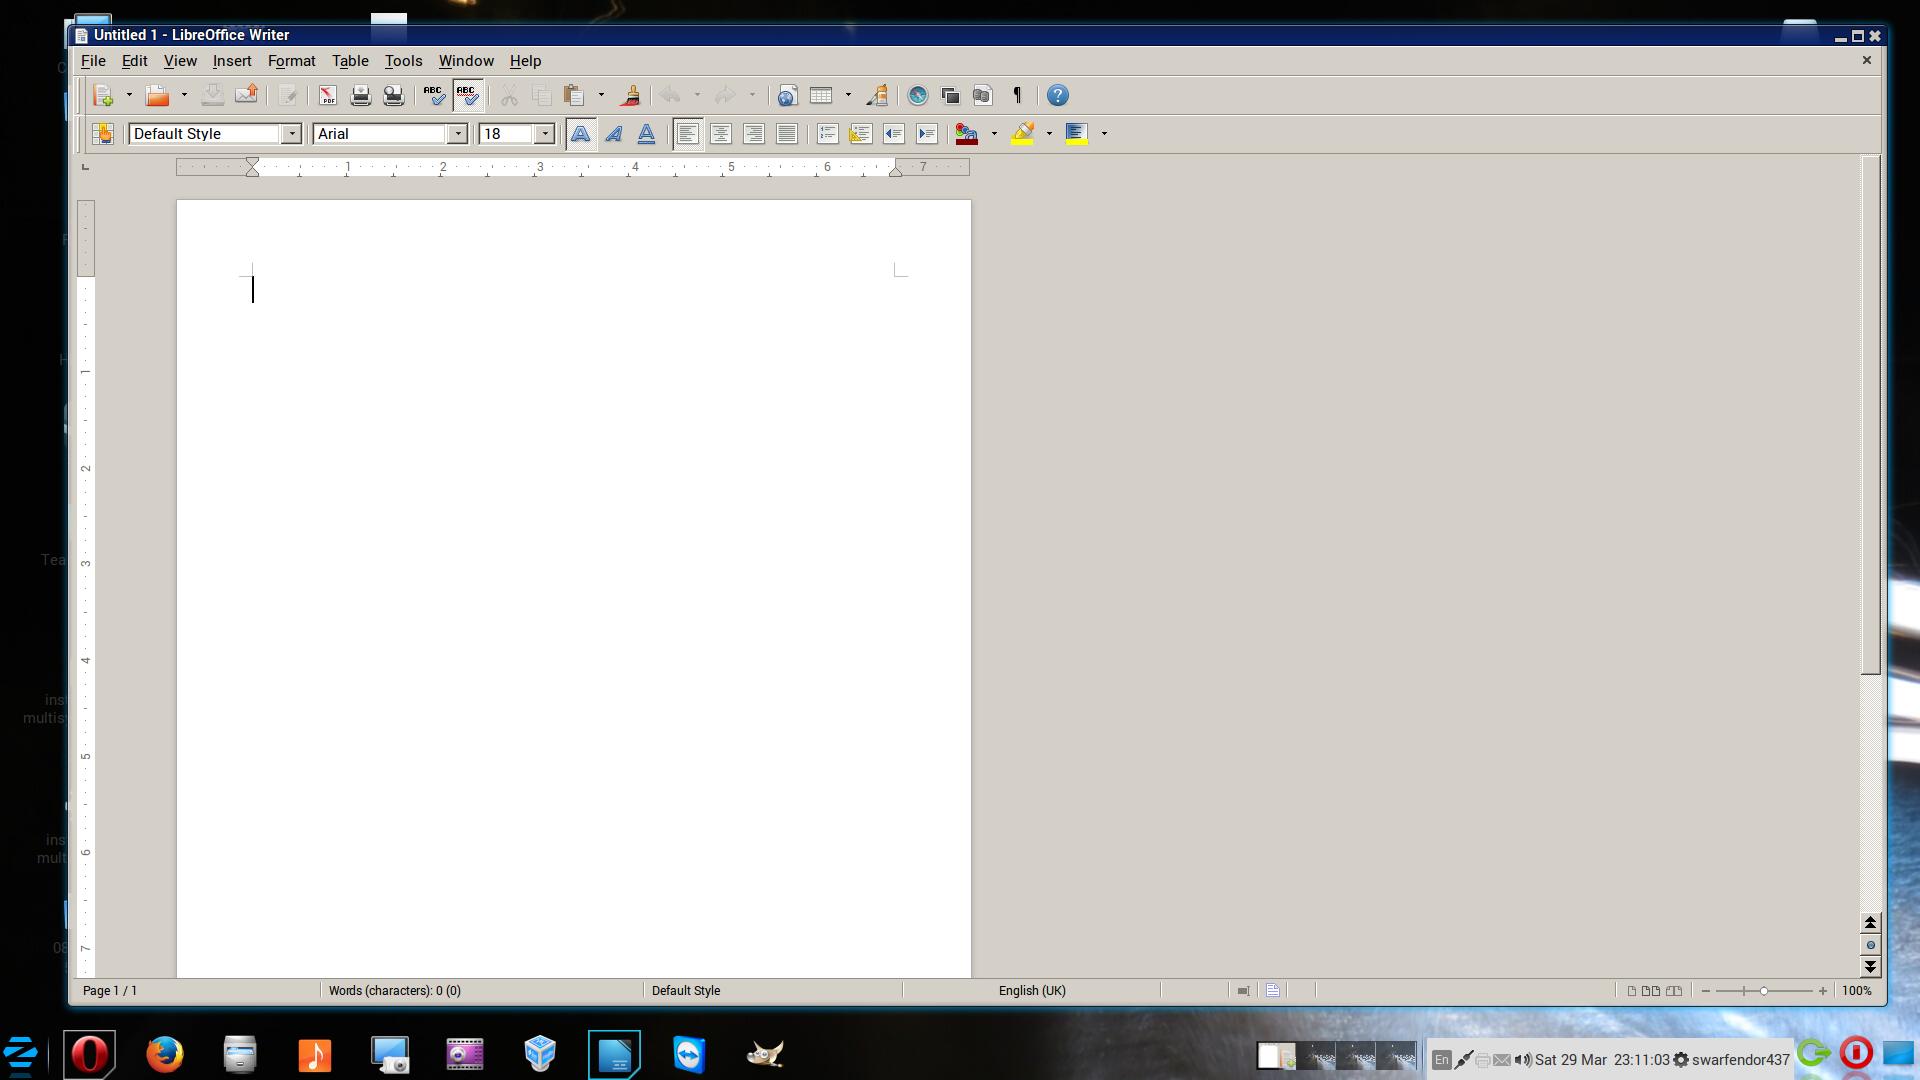Image resolution: width=1920 pixels, height=1080 pixels.
Task: Click English (UK) language in status bar
Action: tap(1031, 990)
